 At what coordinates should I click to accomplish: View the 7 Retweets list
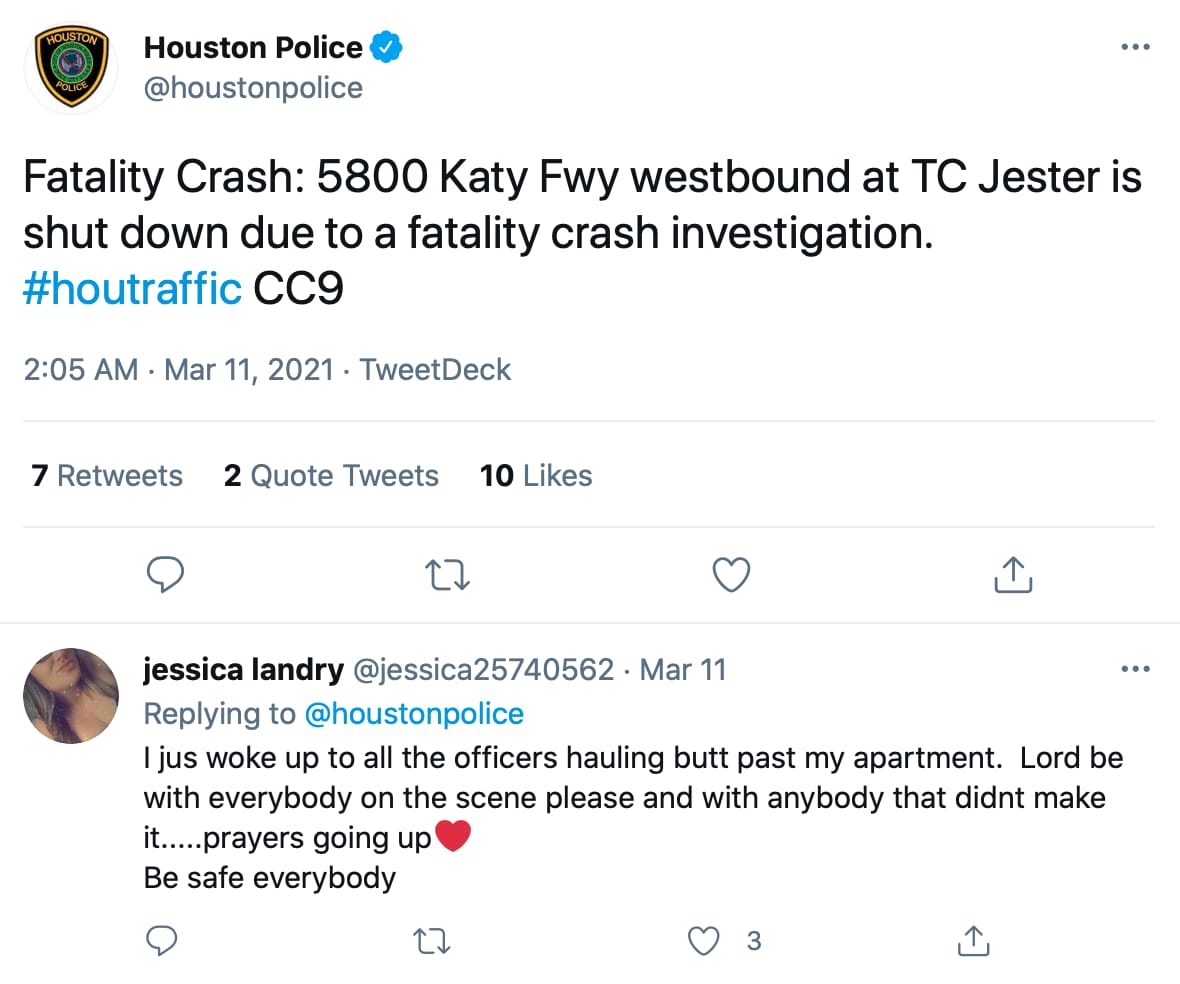(x=107, y=476)
